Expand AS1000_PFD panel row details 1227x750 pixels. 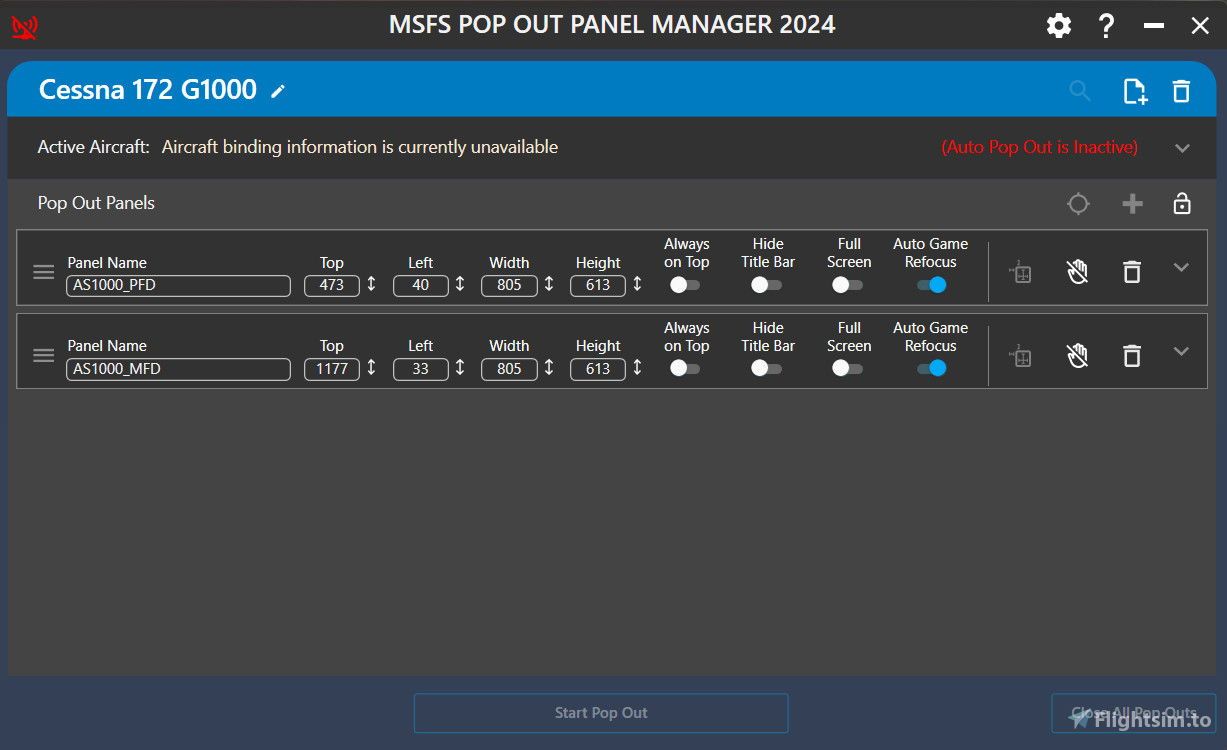[x=1181, y=268]
